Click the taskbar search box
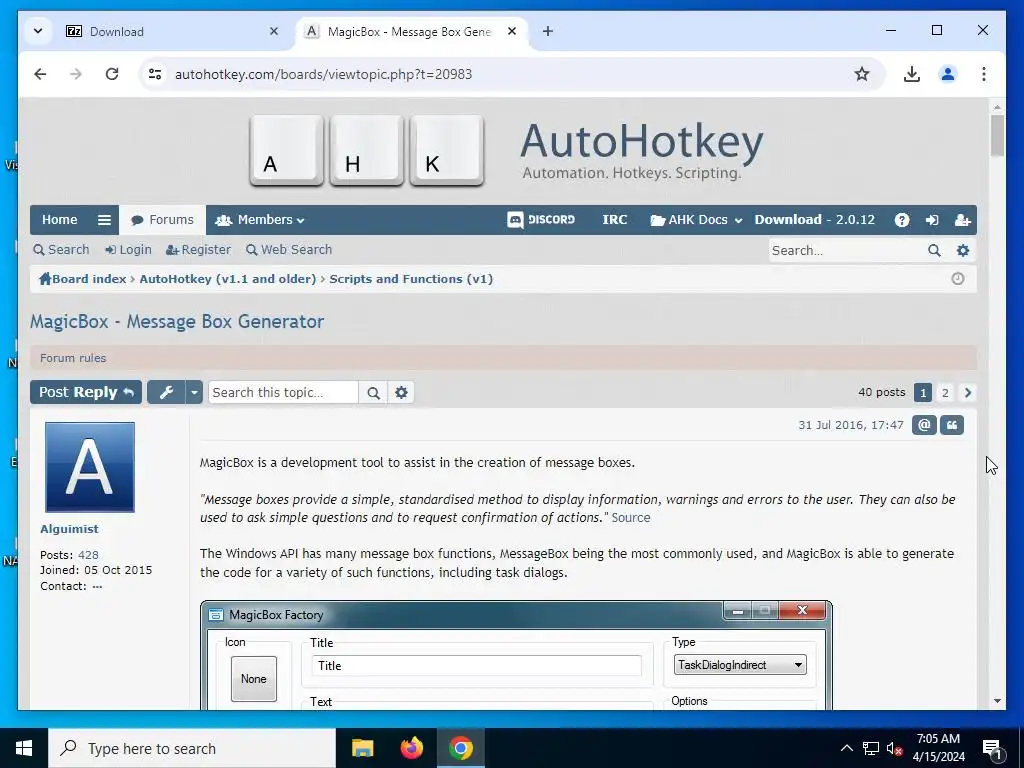The height and width of the screenshot is (768, 1024). tap(192, 748)
